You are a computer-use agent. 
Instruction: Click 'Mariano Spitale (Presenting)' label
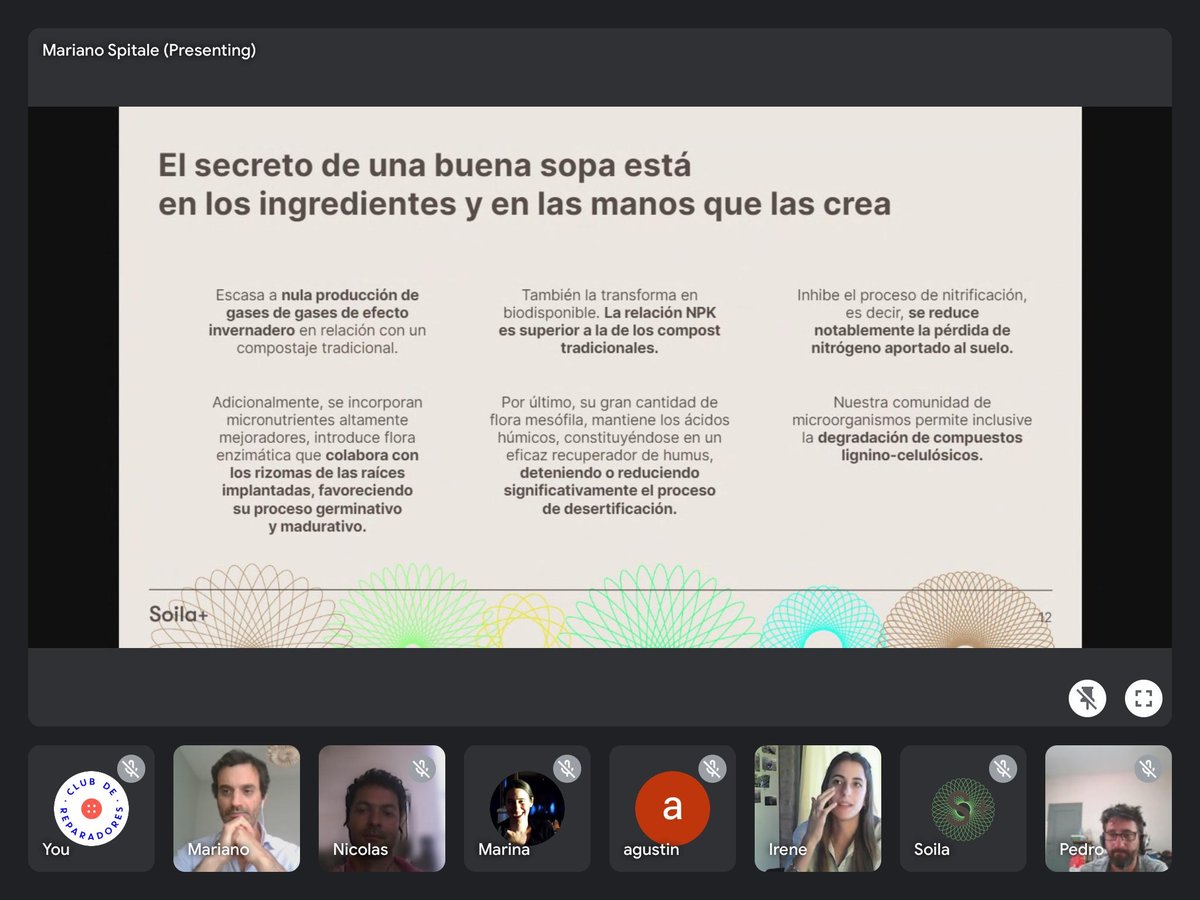point(149,50)
